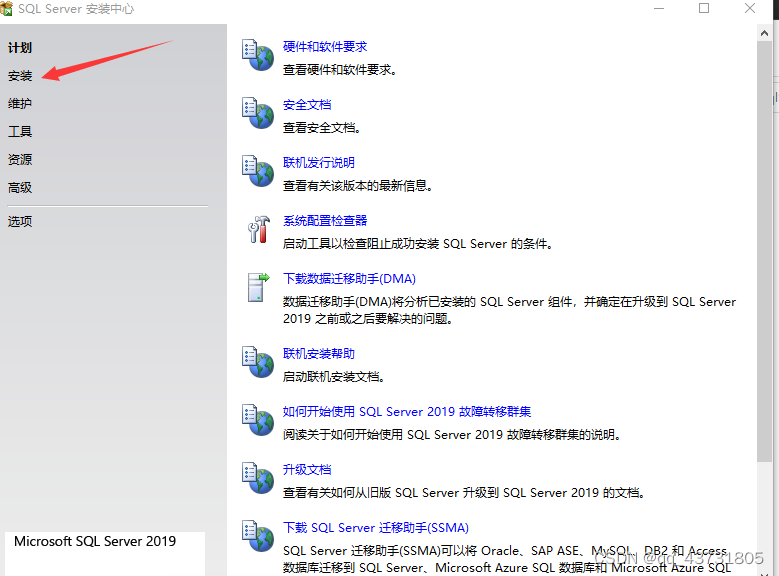Click 下载 SQL Server 迁移助手(SSMA) link
The image size is (779, 576).
(x=376, y=528)
